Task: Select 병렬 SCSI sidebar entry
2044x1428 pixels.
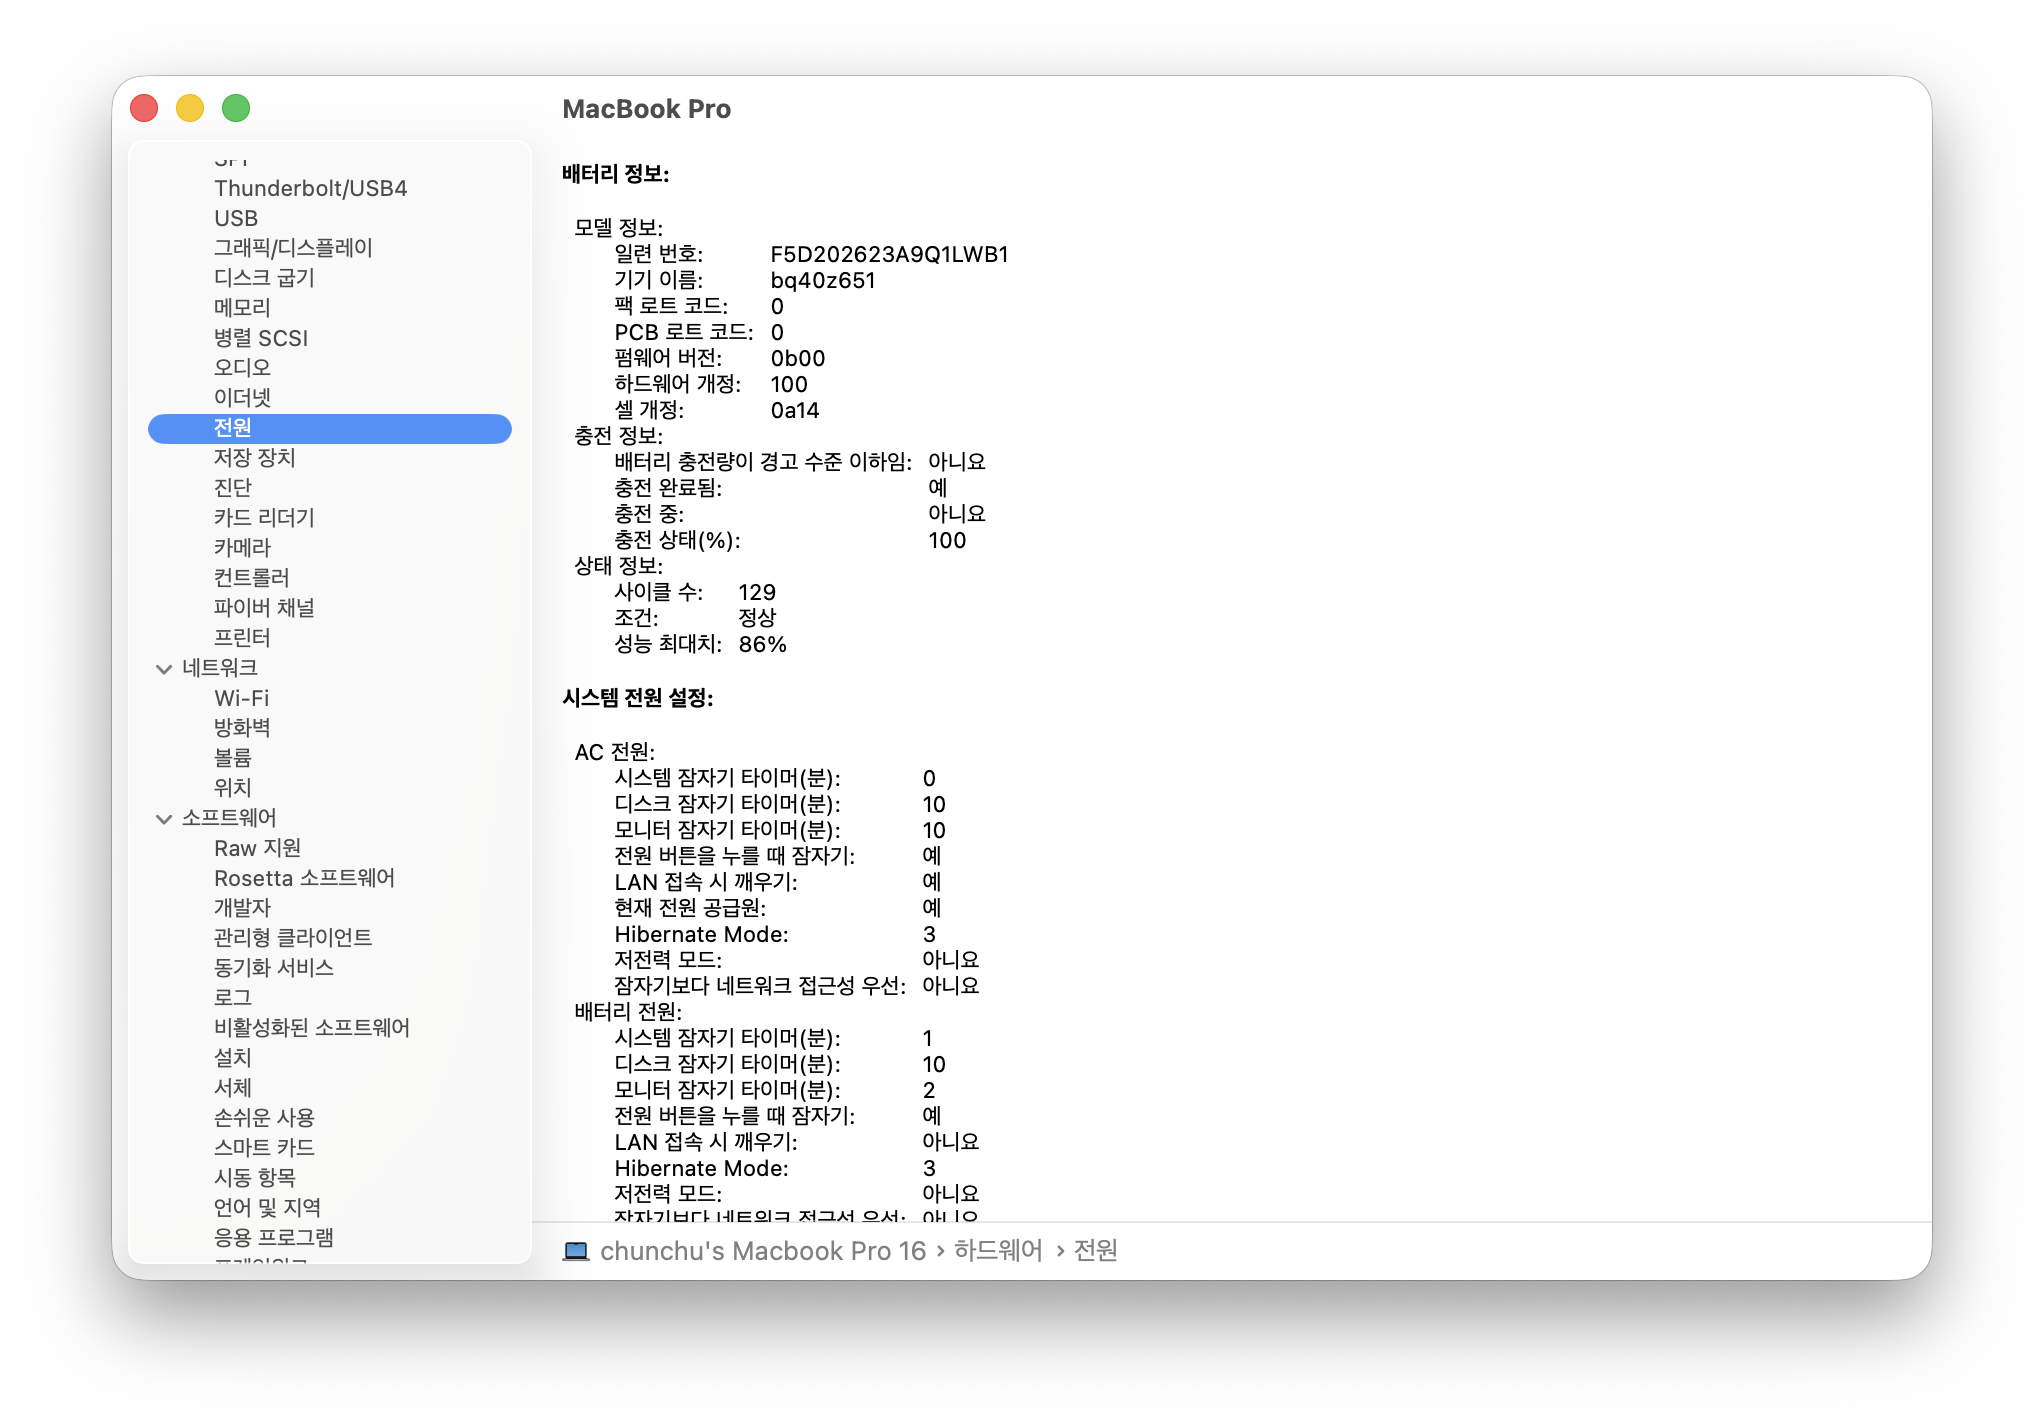Action: pyautogui.click(x=261, y=338)
